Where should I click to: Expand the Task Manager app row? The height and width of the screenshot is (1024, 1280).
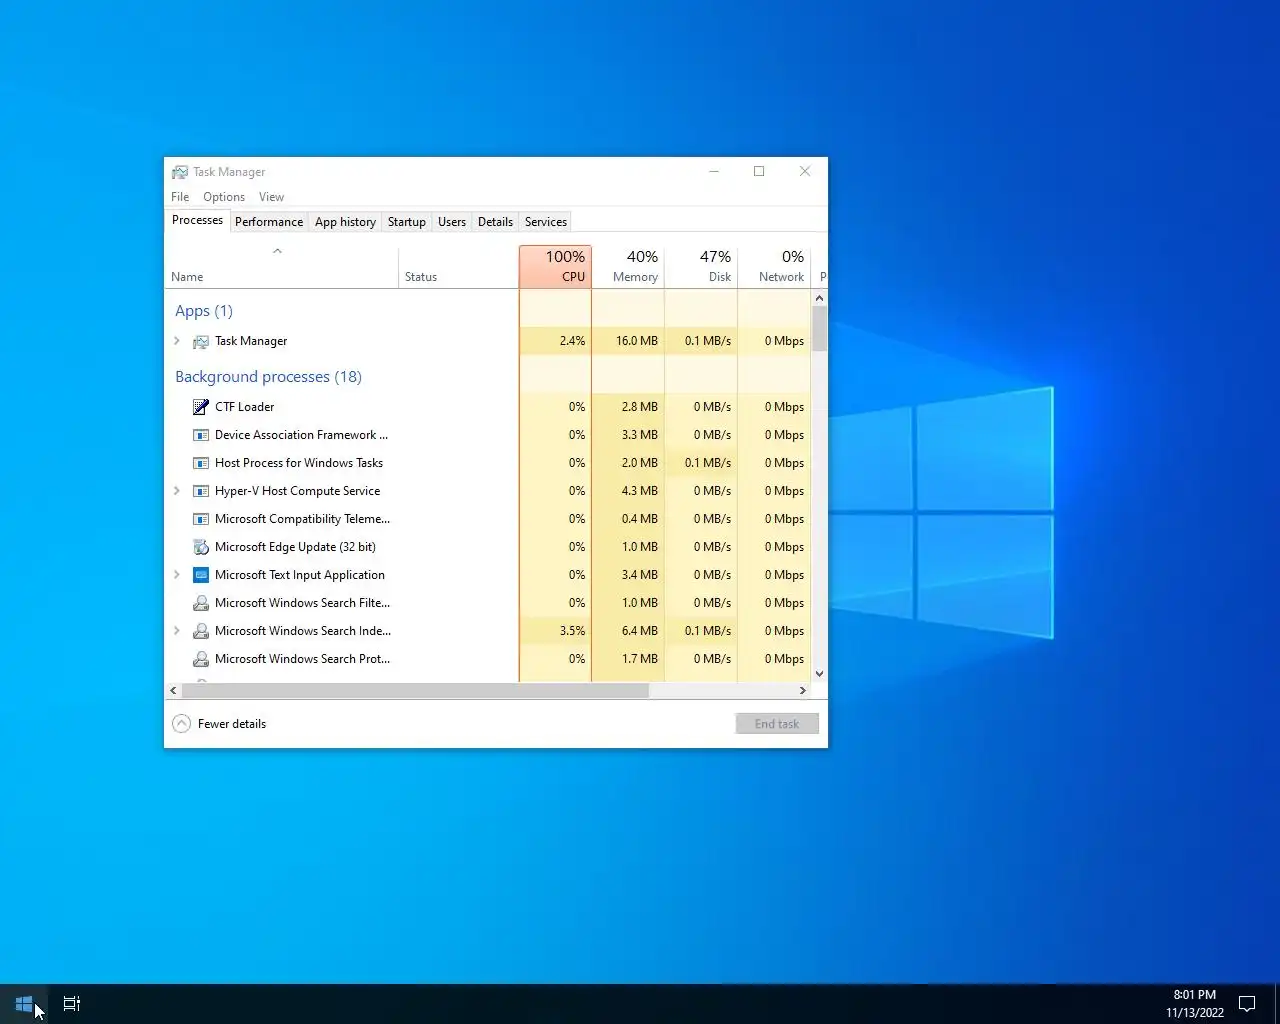177,341
